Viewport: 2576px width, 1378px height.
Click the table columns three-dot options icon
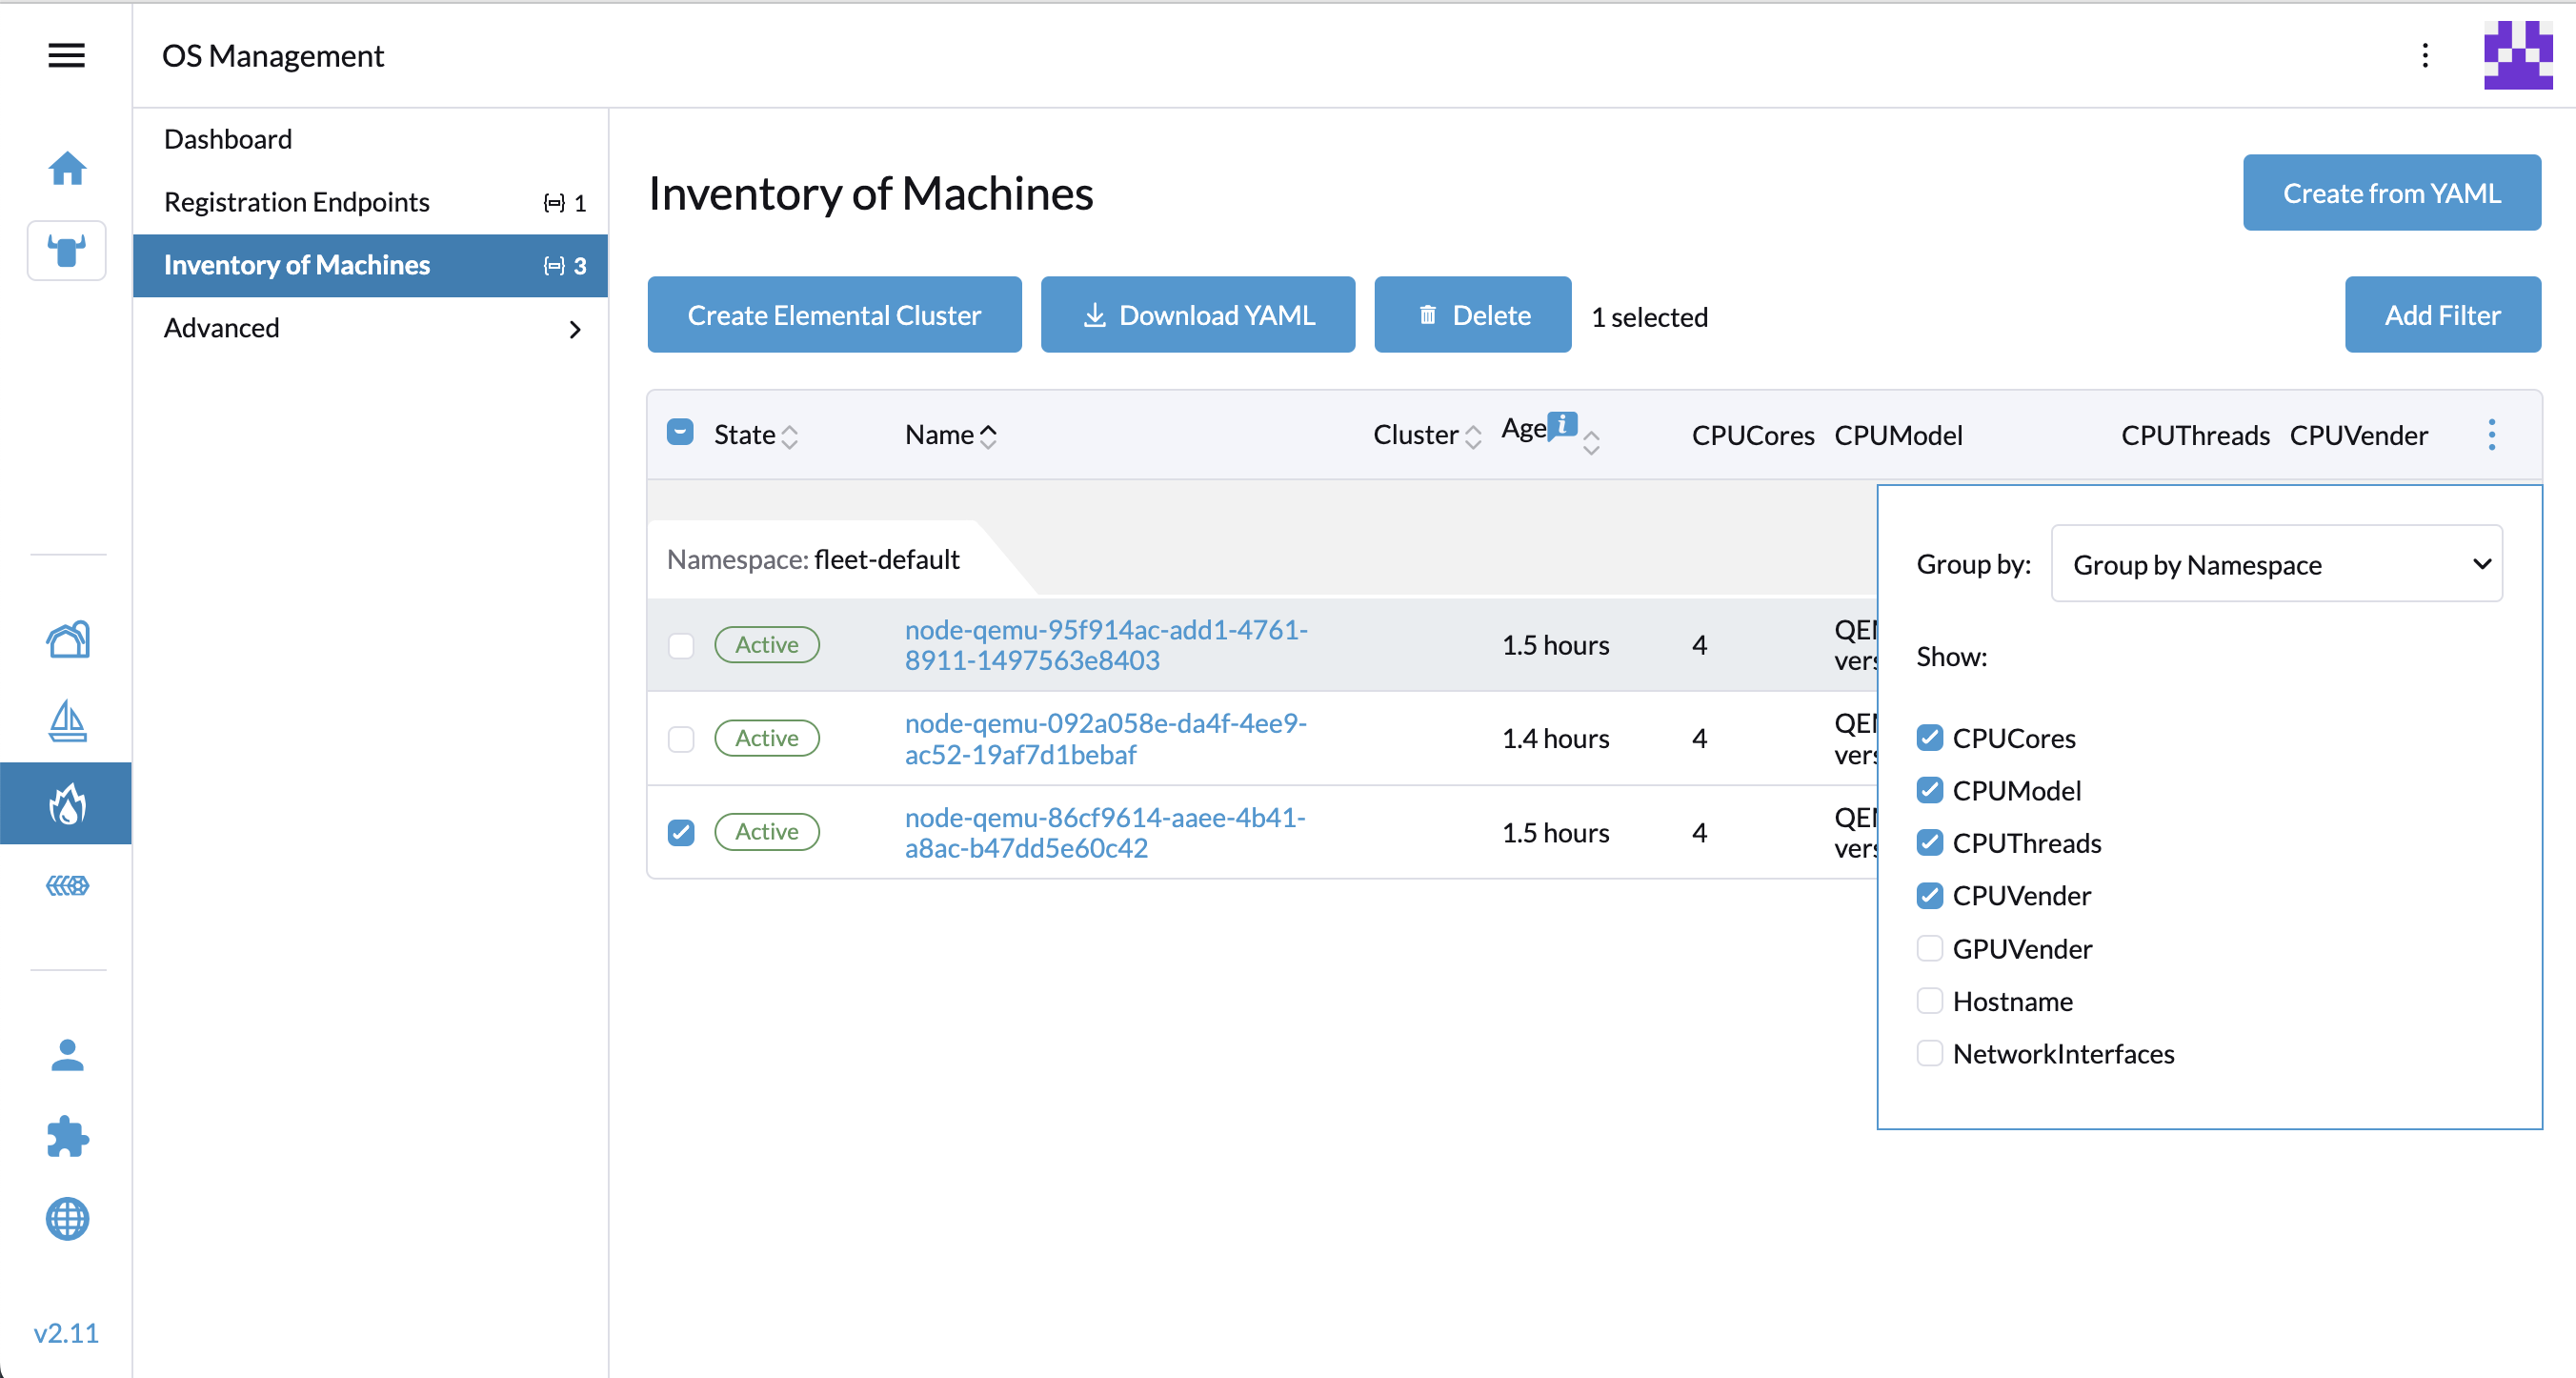coord(2491,435)
